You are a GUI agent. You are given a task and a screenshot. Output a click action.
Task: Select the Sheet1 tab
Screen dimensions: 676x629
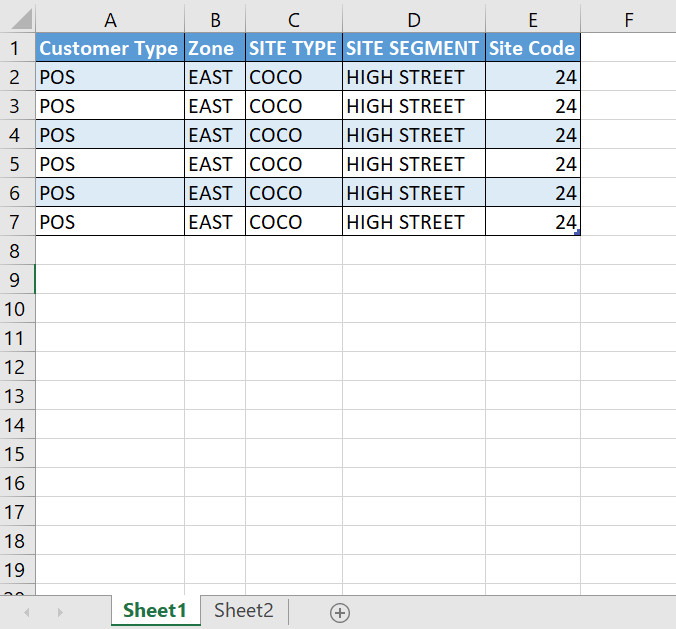155,610
